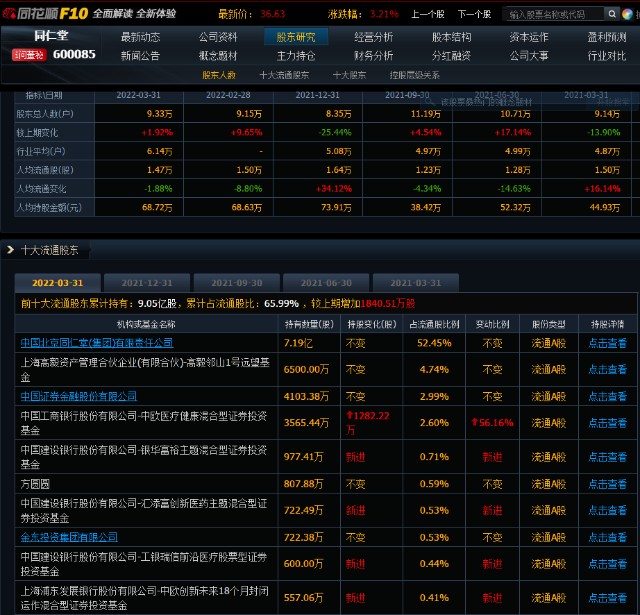Click the 方圆圆 shareholder name
Screen dimensions: 640x615
coord(35,484)
